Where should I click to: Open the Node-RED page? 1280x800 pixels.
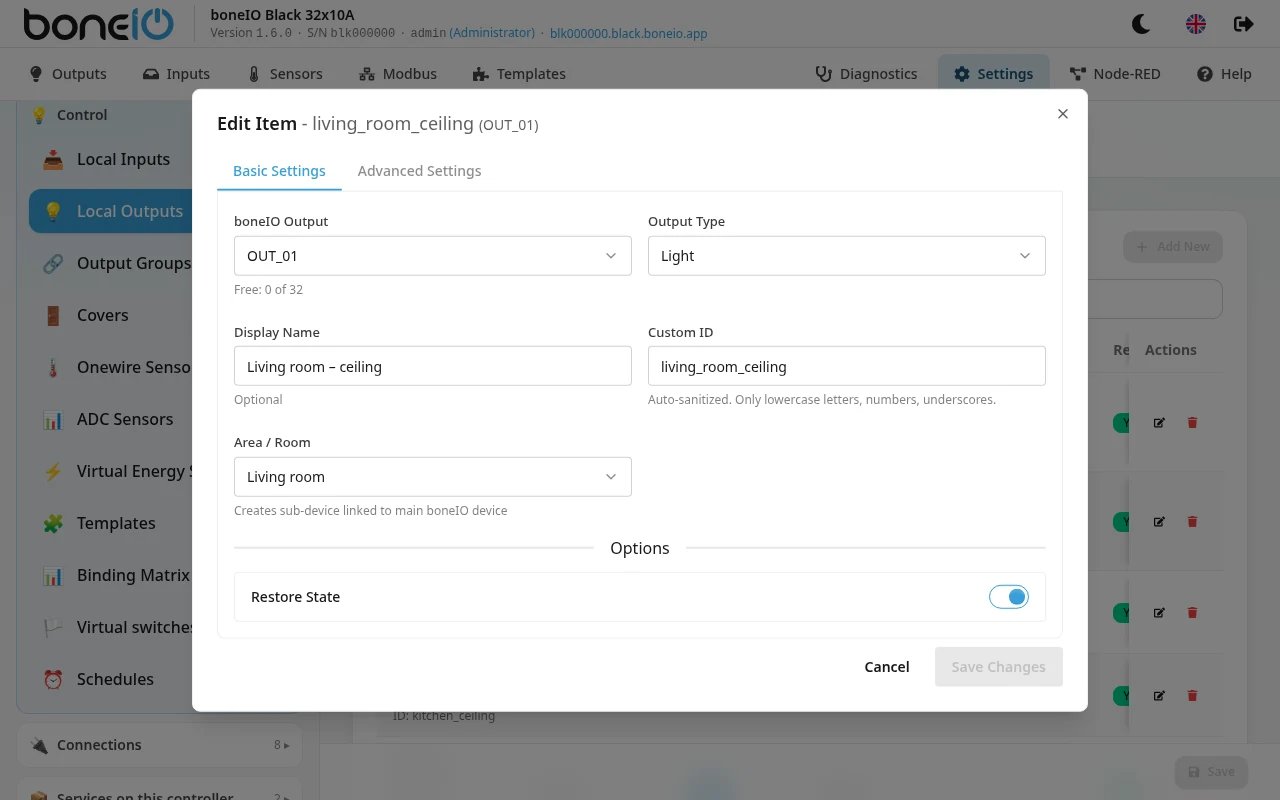(1115, 74)
